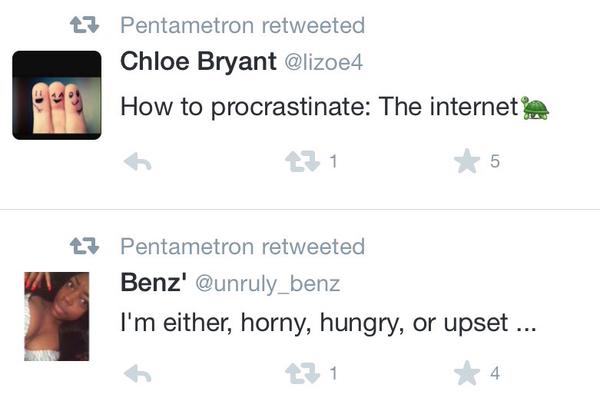
Task: Open Benz' profile photo
Action: point(56,316)
